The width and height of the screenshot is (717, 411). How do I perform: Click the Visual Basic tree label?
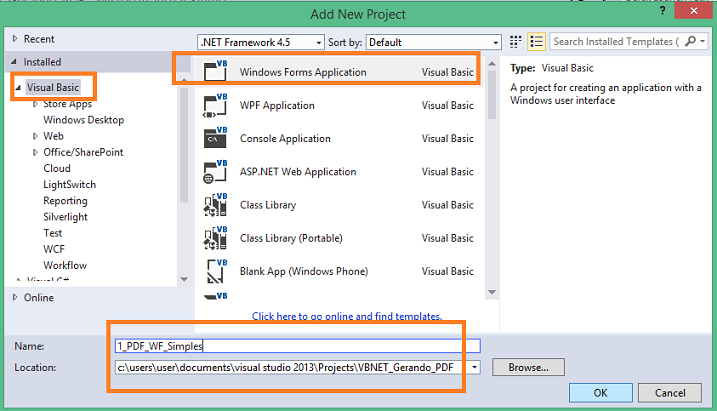[x=53, y=87]
